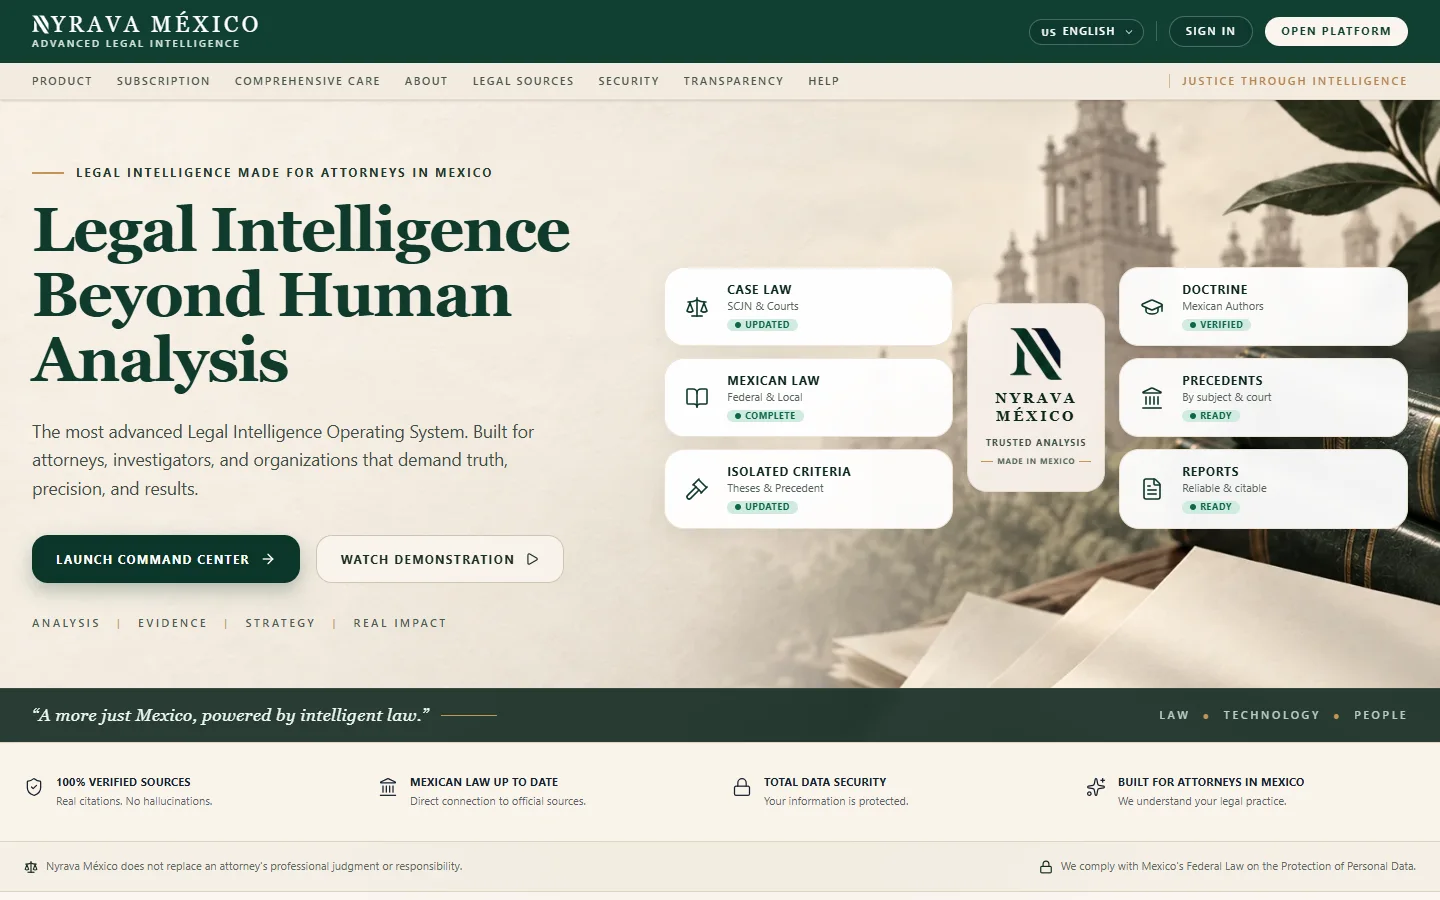
Task: Open Comprehensive Care in the navigation
Action: (x=307, y=81)
